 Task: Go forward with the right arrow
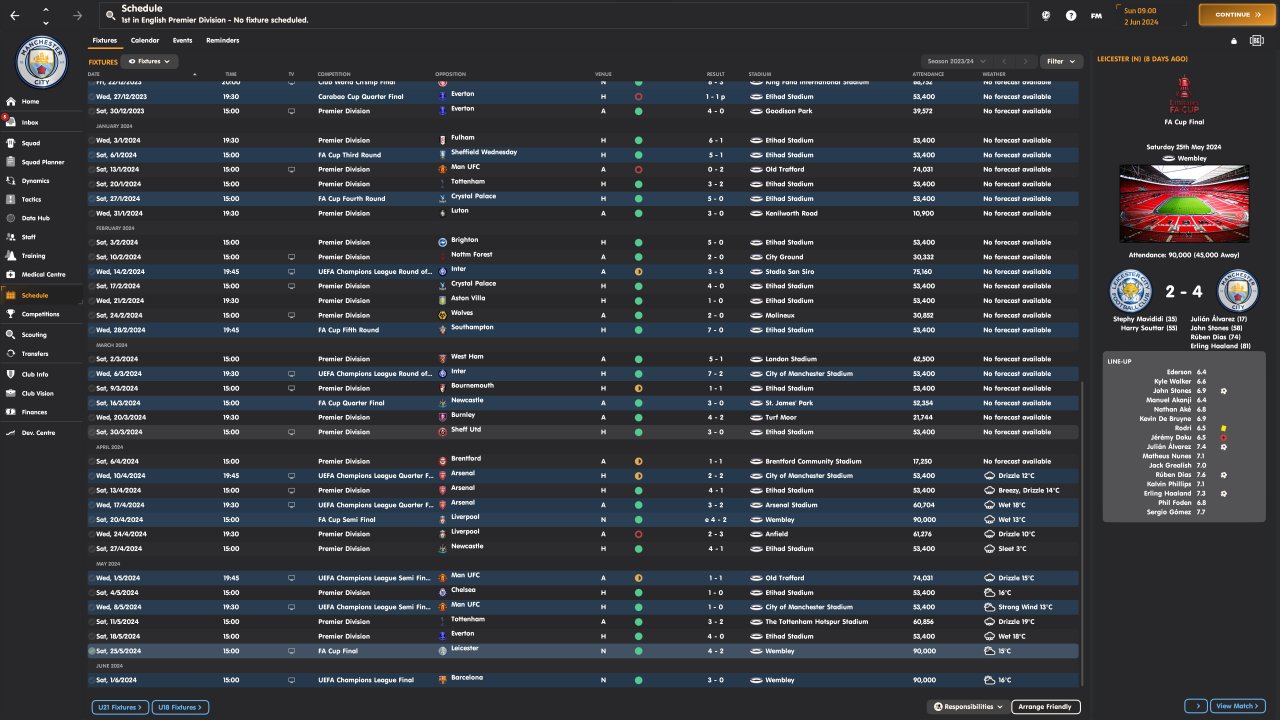click(x=77, y=16)
